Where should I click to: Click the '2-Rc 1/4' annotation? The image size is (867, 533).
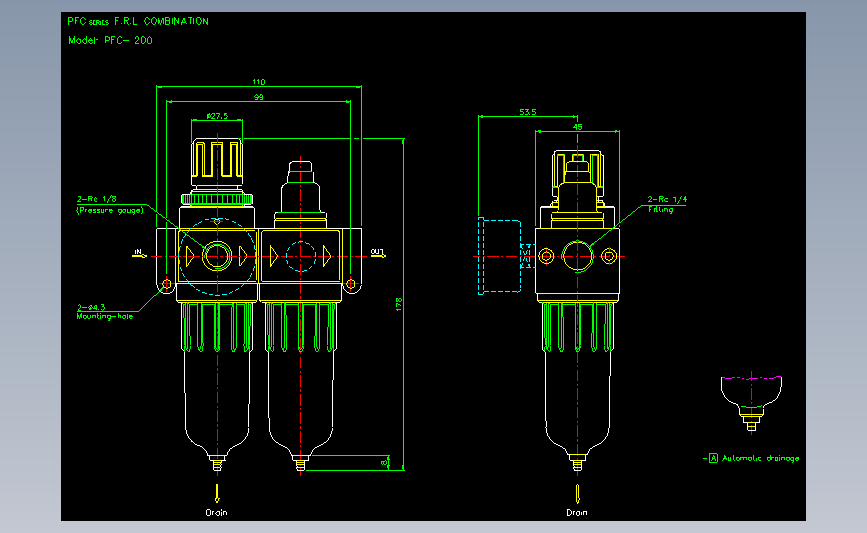tap(667, 199)
